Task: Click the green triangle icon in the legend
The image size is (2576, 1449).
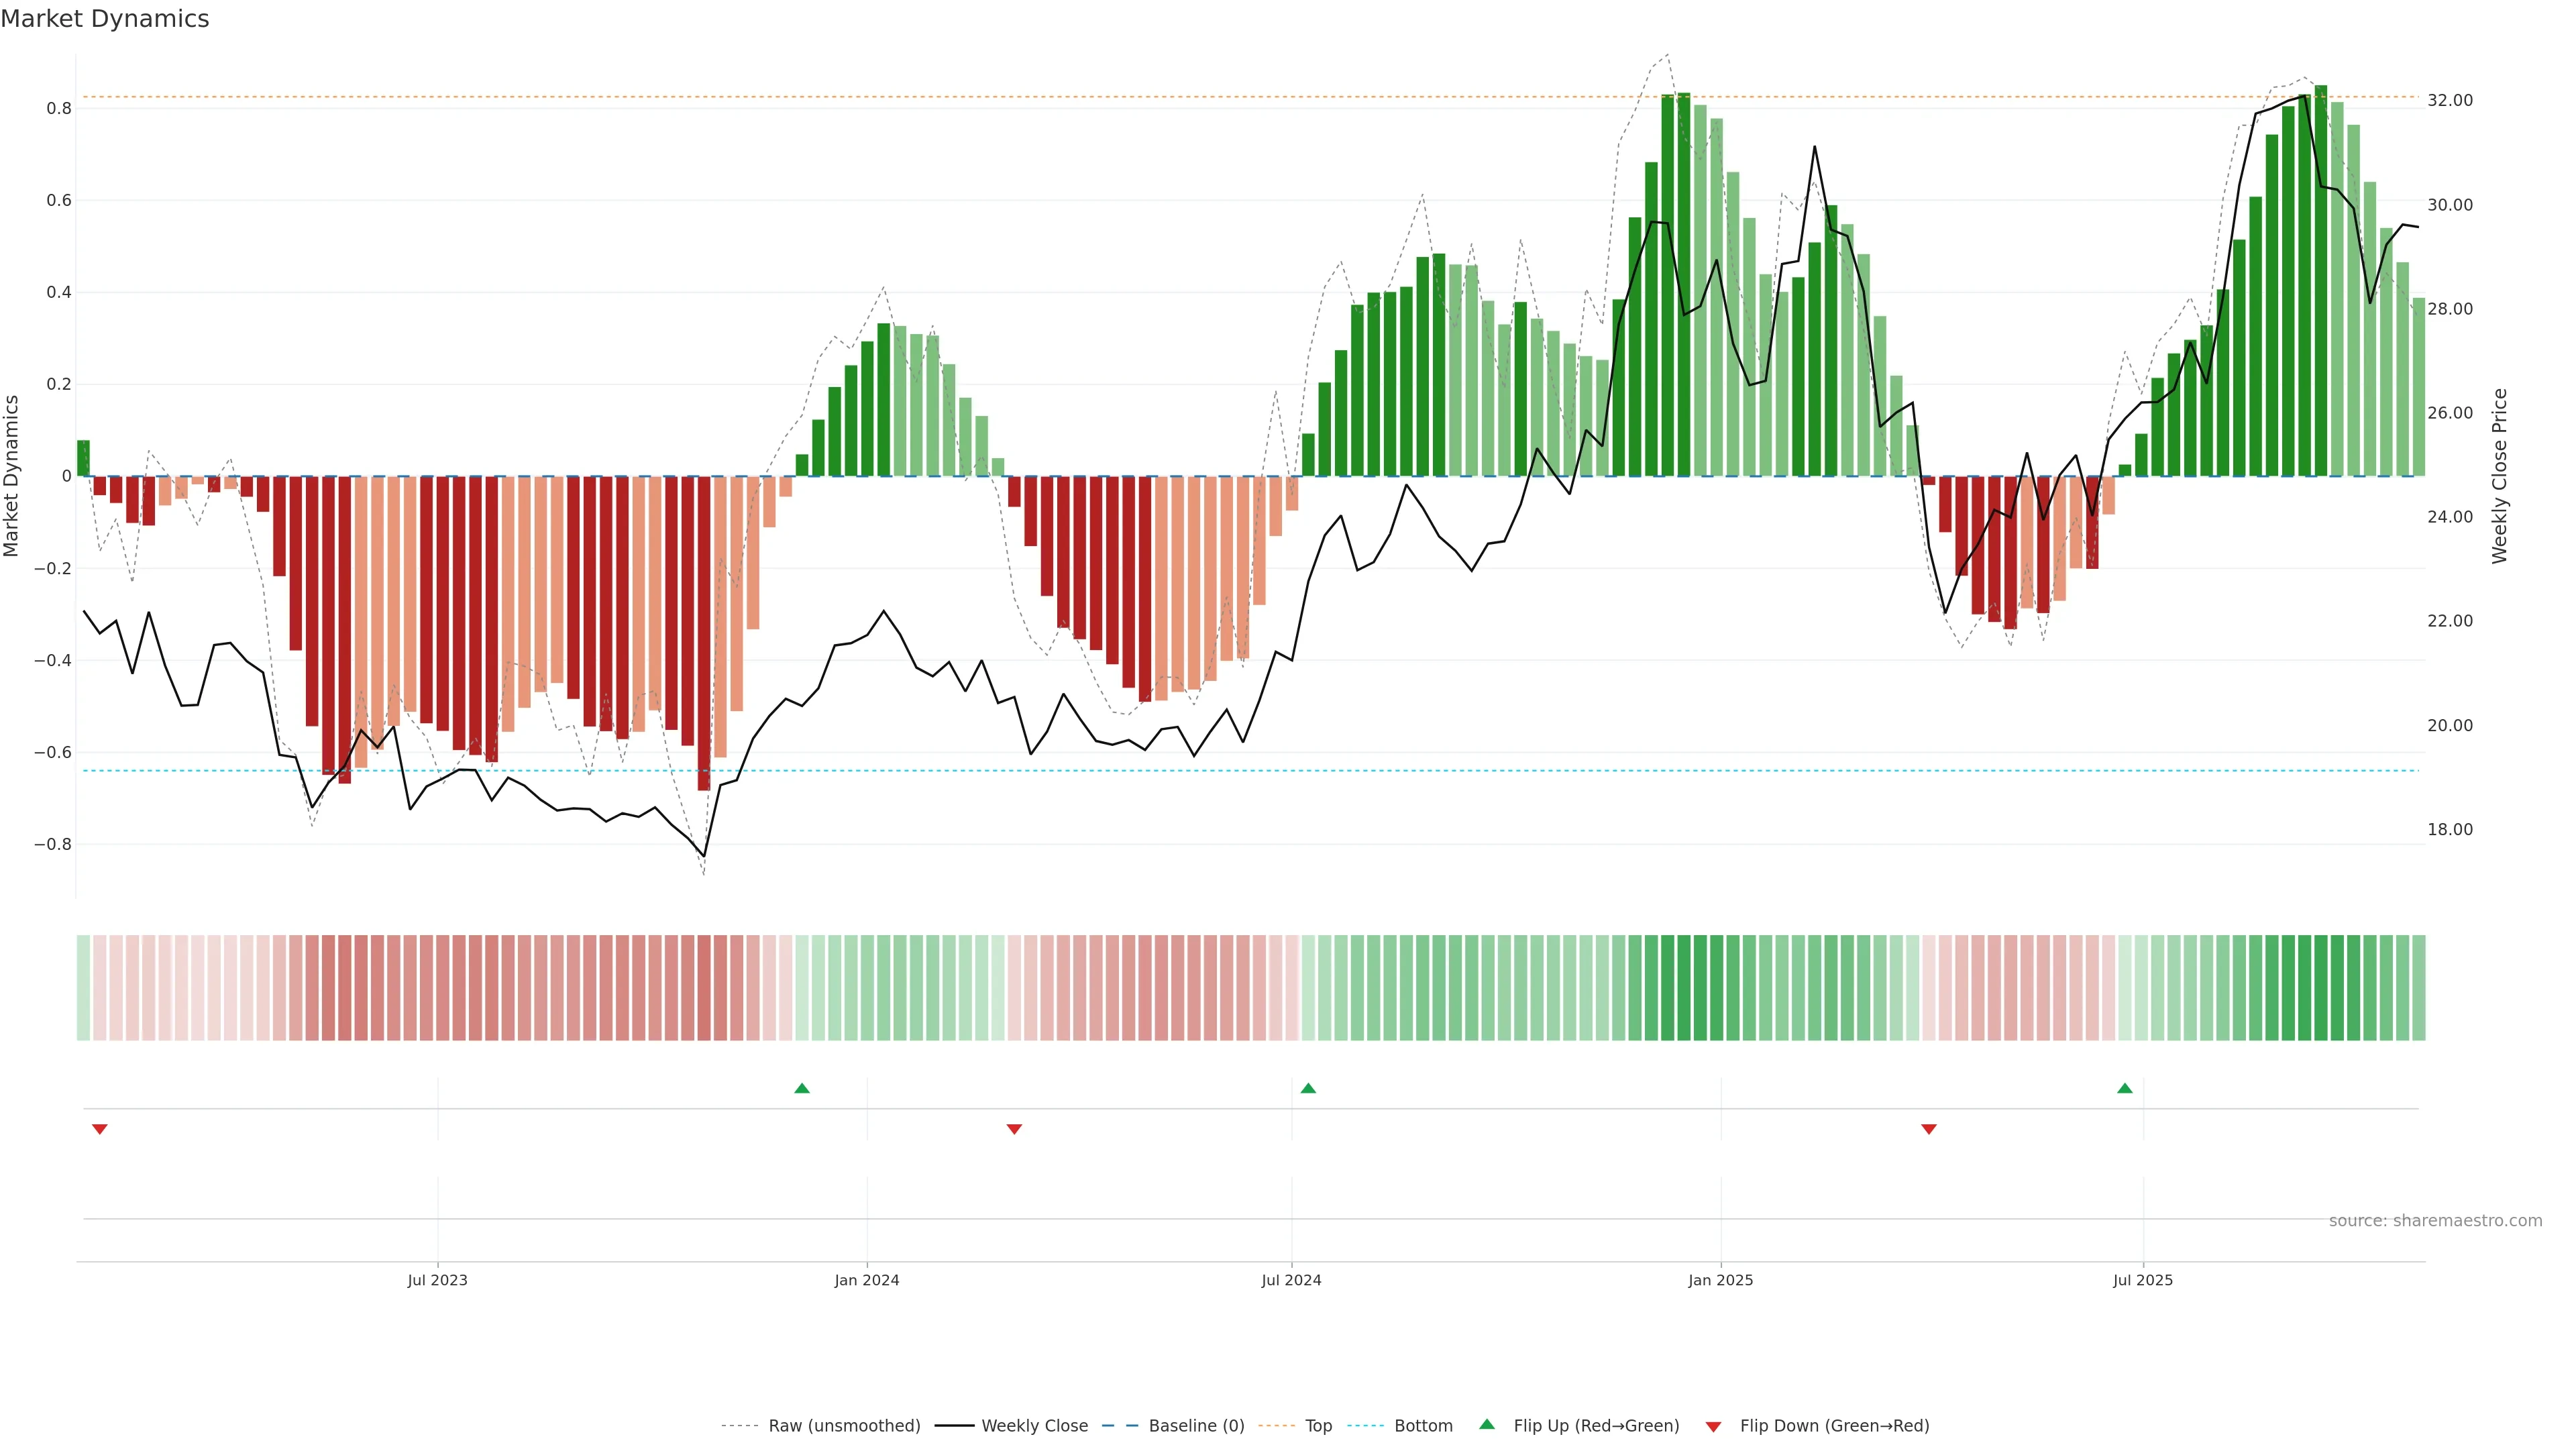Action: pos(1487,1425)
